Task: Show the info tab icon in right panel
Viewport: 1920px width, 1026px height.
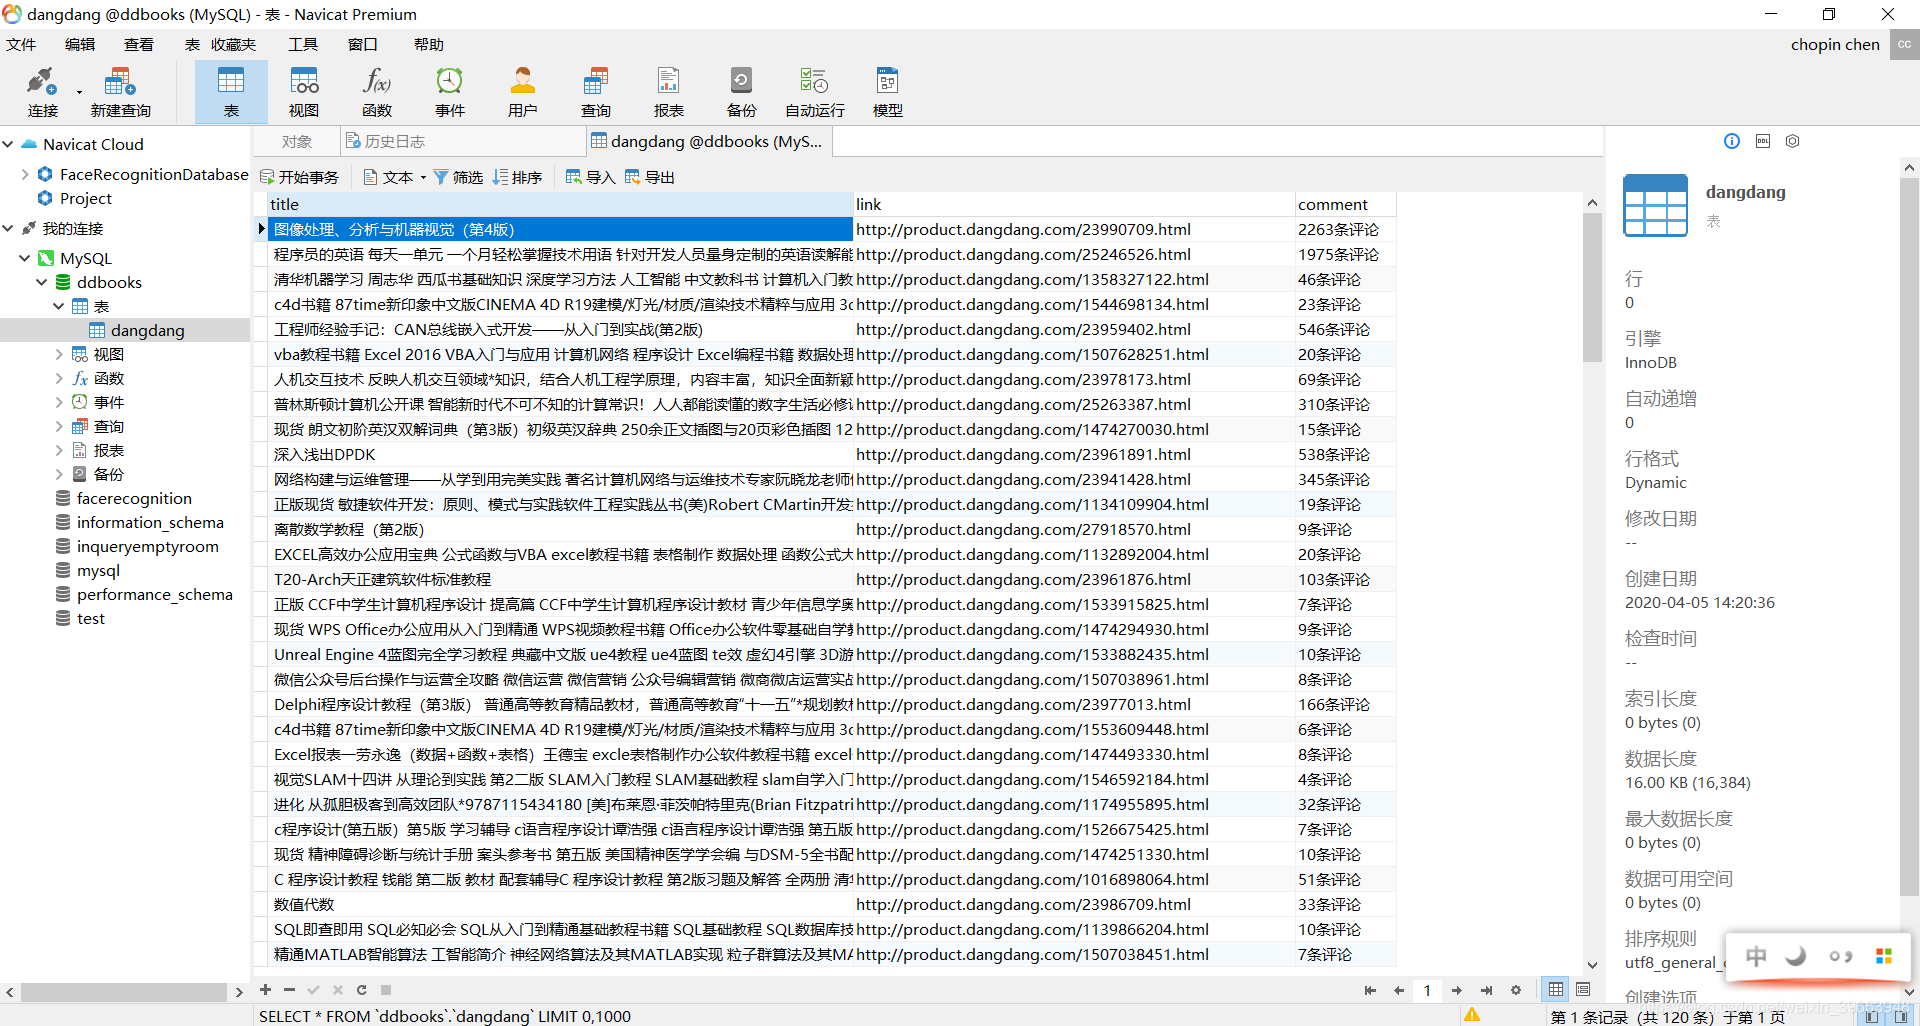Action: [x=1732, y=141]
